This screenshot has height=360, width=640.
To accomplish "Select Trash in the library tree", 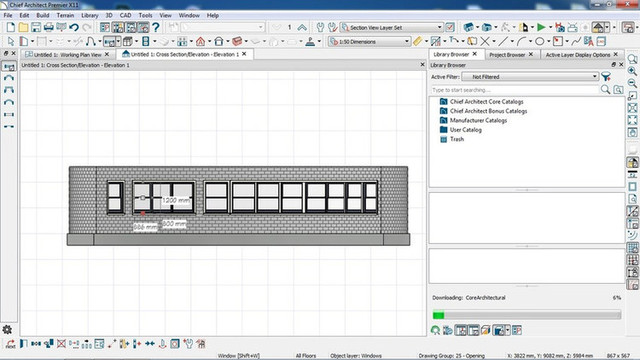I will (x=457, y=139).
